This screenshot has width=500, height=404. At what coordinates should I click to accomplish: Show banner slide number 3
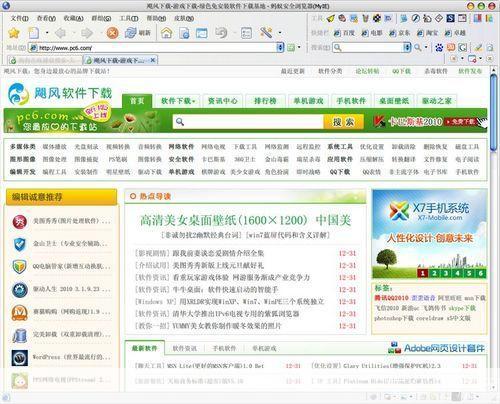pos(446,273)
